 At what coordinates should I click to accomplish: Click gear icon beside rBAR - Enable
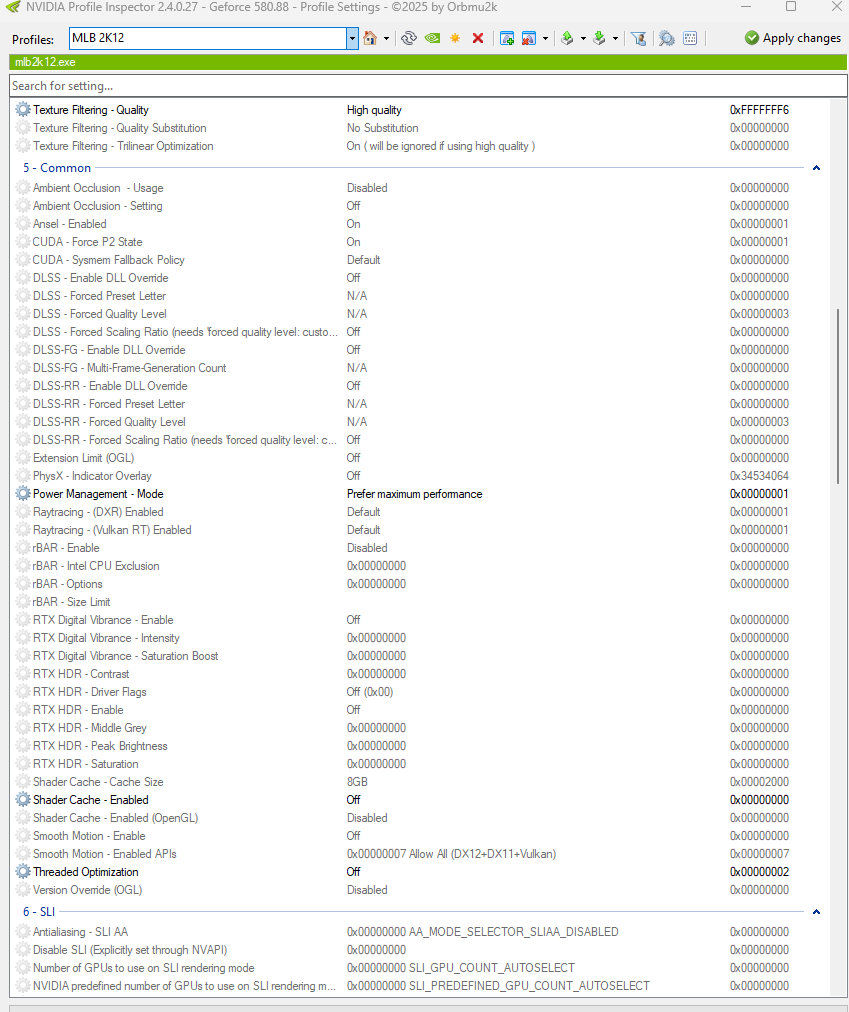[23, 548]
